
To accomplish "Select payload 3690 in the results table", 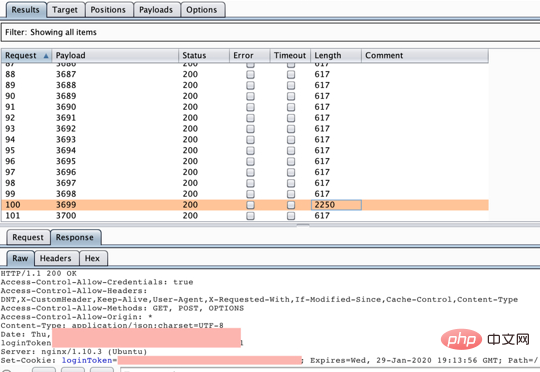I will point(66,107).
